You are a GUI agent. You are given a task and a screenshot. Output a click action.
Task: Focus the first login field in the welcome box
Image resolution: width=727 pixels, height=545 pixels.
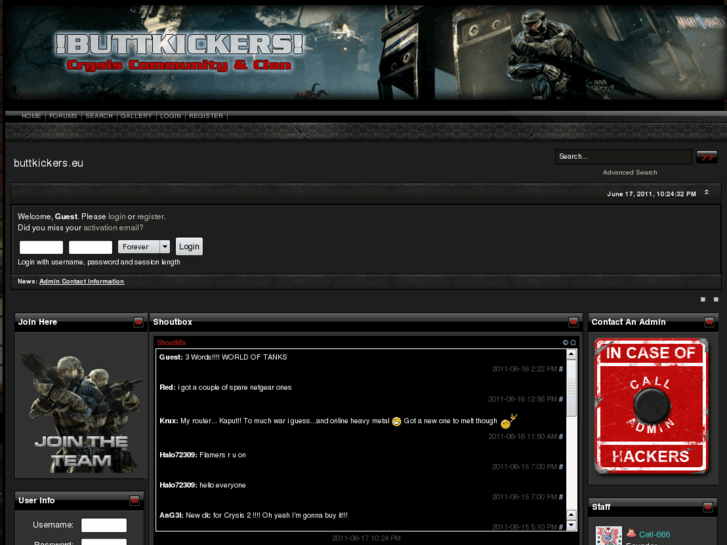41,247
